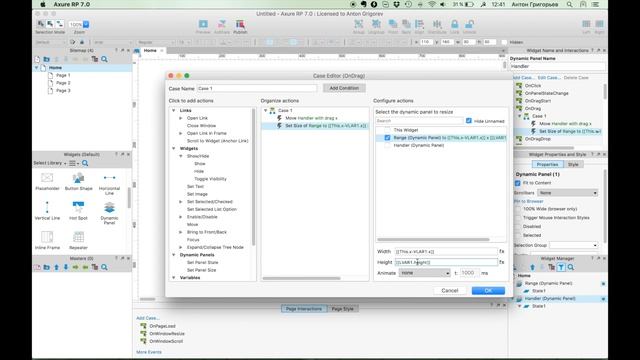Select Page 2 in the Sitemap
This screenshot has height=360, width=640.
point(63,83)
